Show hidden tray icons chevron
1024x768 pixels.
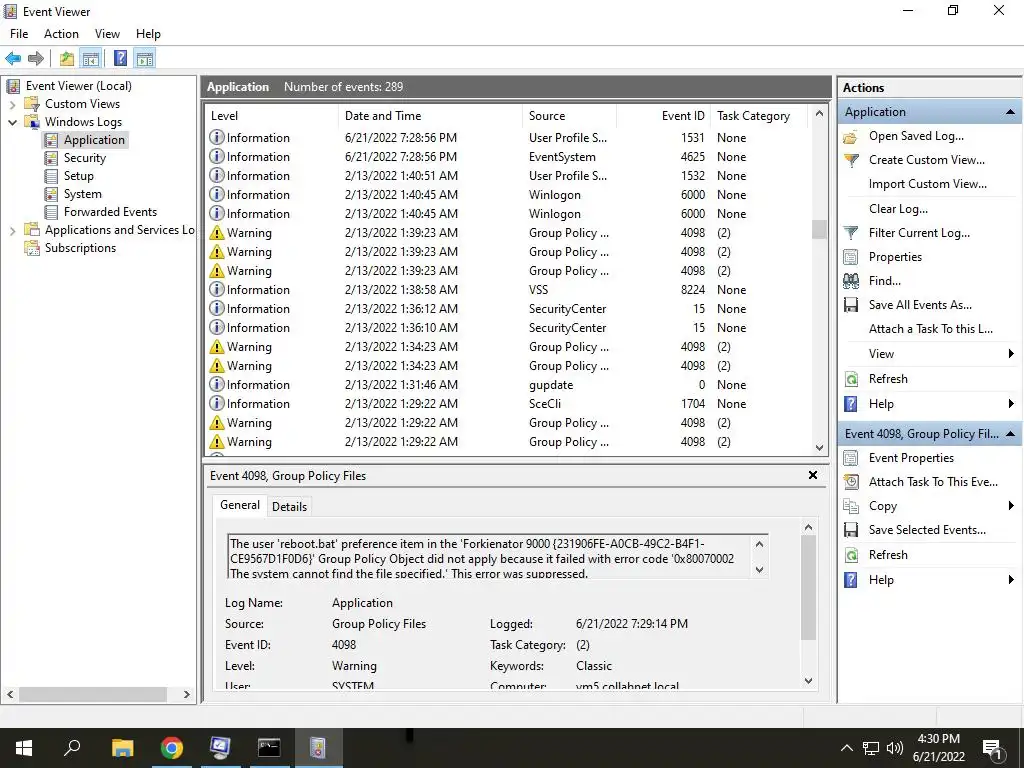pyautogui.click(x=846, y=748)
